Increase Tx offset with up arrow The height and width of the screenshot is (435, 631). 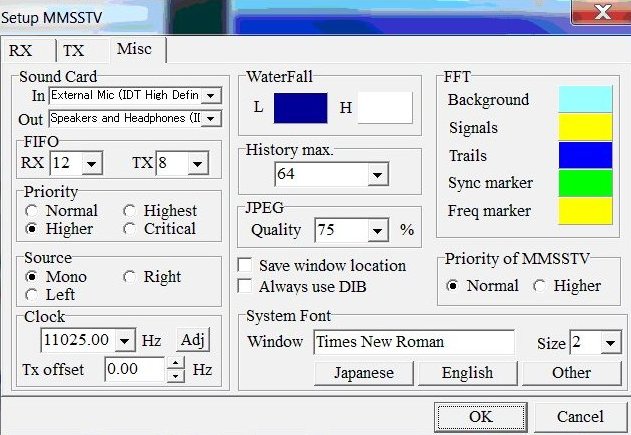(x=175, y=363)
